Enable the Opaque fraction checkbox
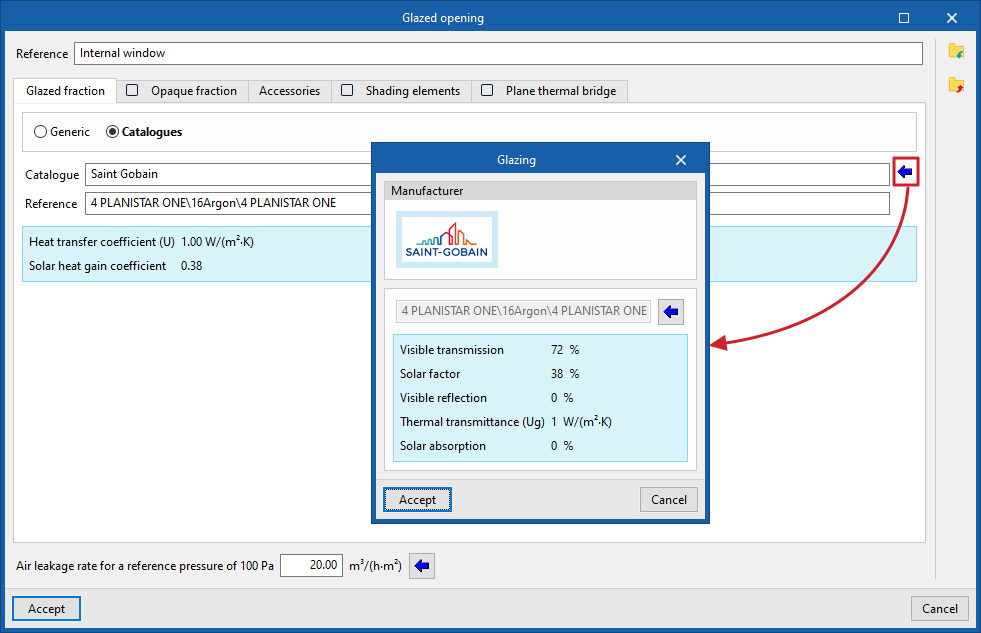981x633 pixels. coord(132,91)
